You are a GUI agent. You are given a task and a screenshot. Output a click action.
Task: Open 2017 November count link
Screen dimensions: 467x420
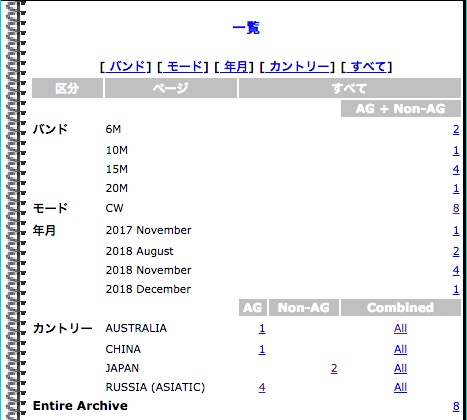point(456,230)
